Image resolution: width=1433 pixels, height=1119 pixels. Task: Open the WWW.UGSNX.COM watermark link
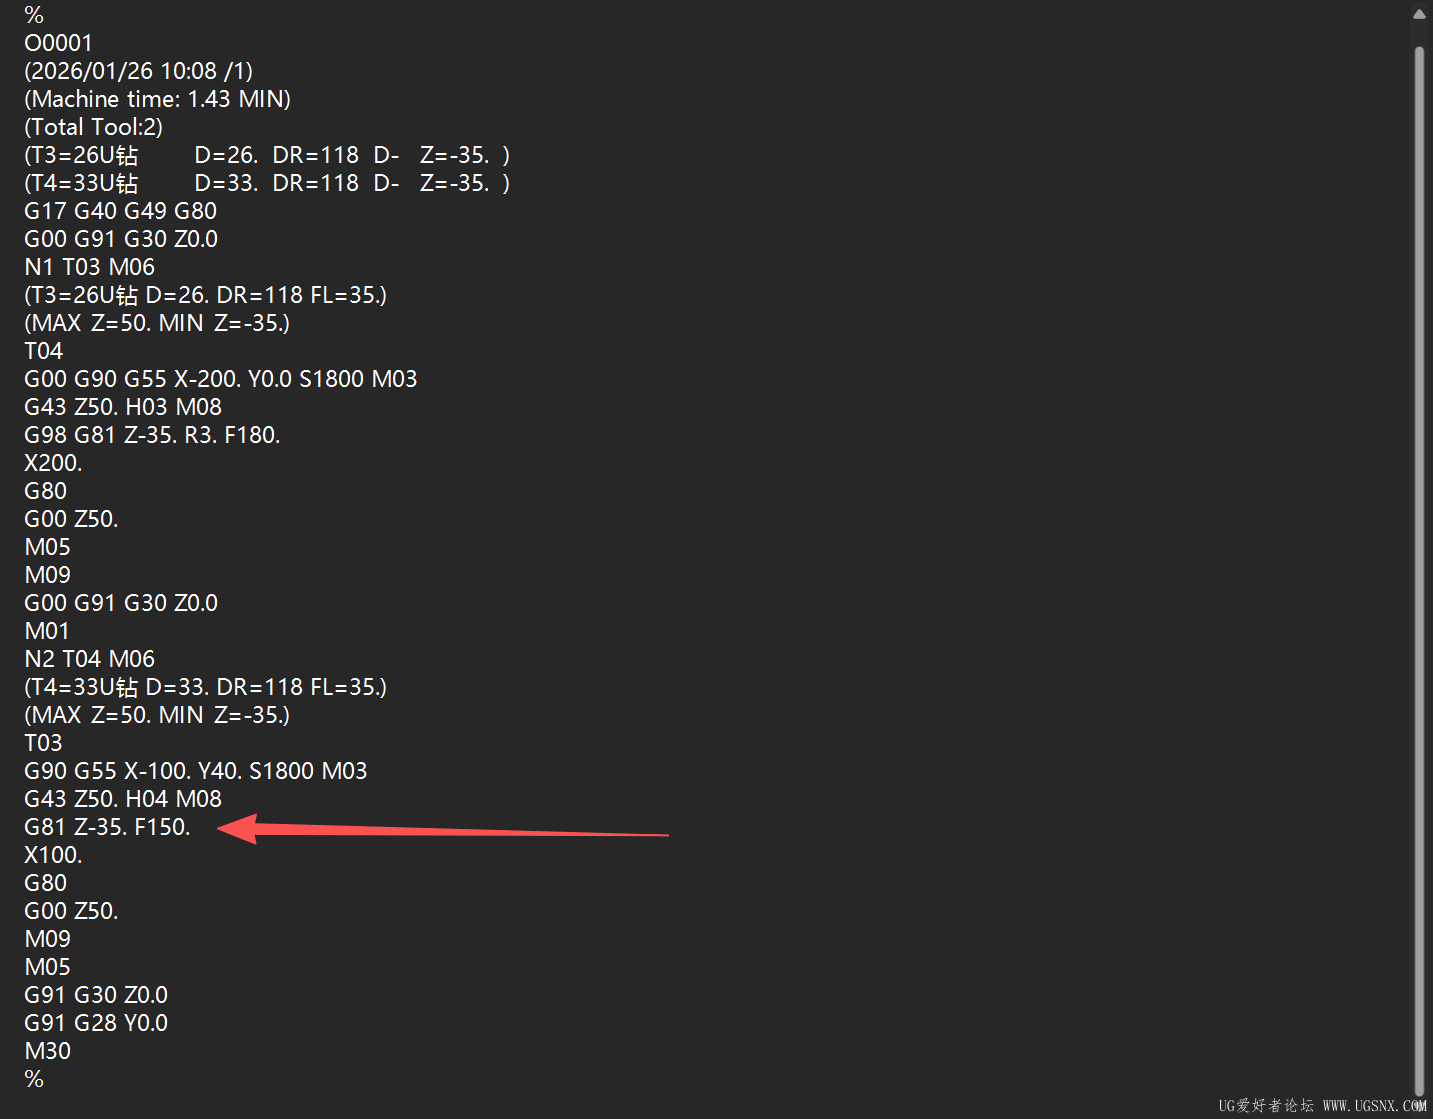[1374, 1105]
